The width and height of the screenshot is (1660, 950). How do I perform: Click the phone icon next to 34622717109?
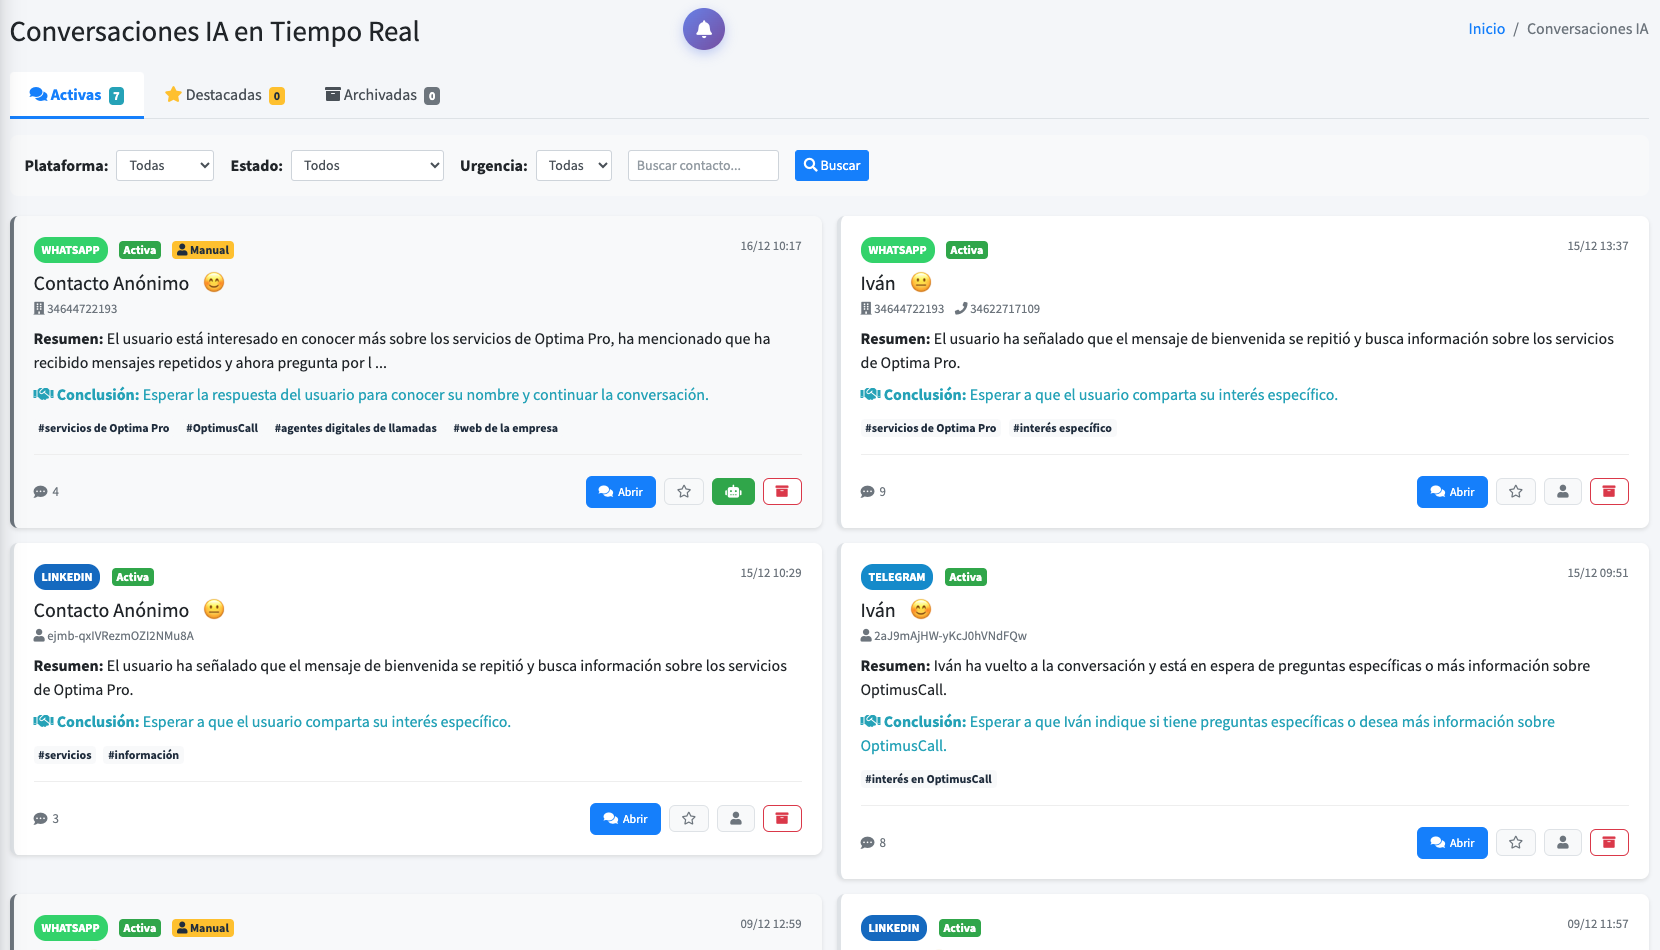(962, 308)
